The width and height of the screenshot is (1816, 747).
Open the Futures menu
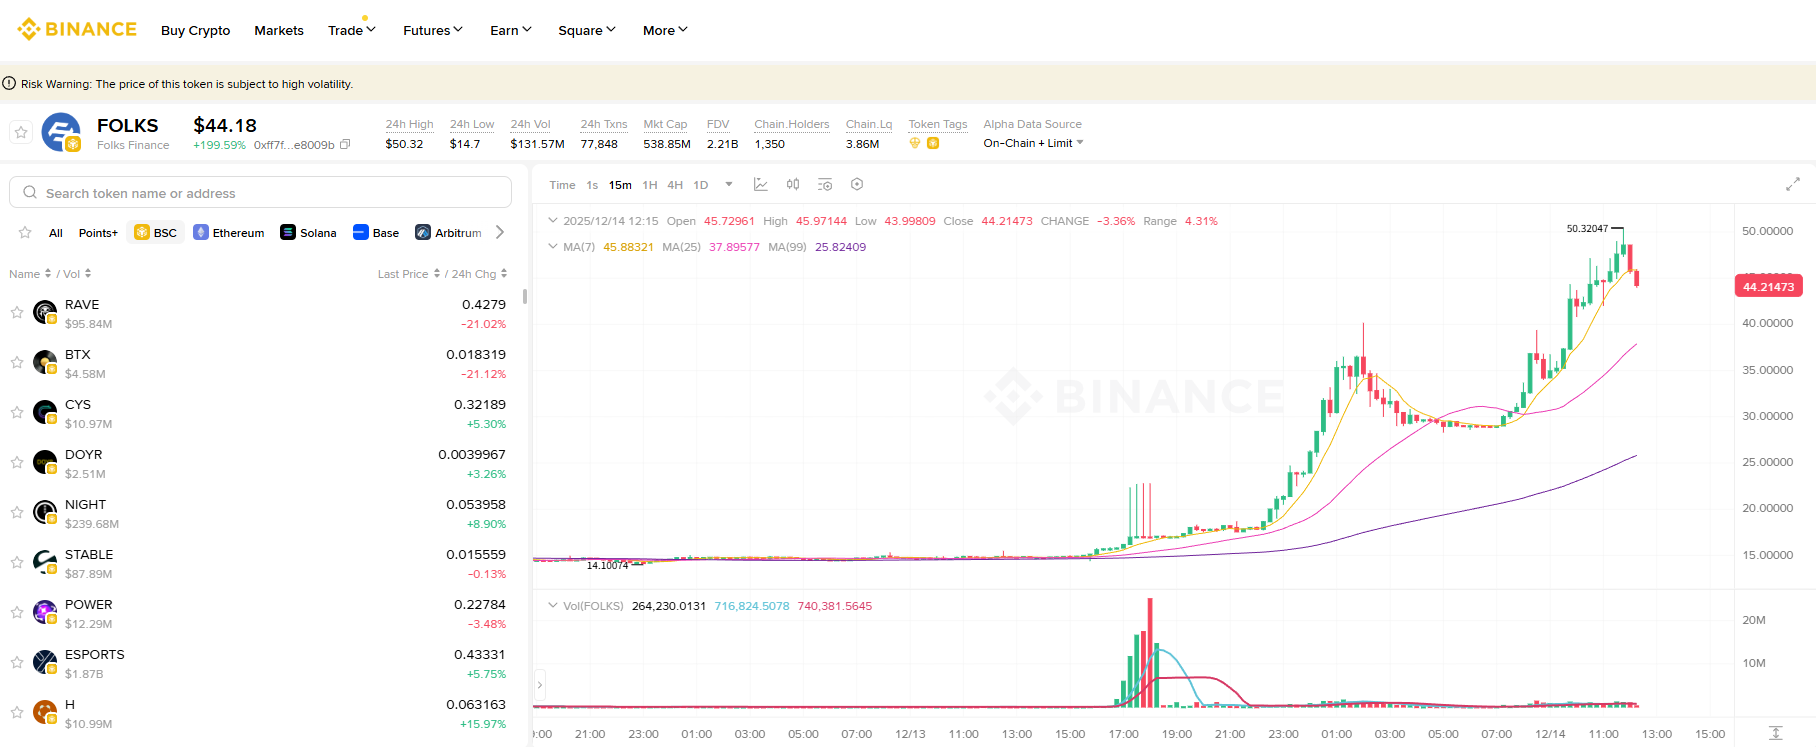tap(432, 30)
